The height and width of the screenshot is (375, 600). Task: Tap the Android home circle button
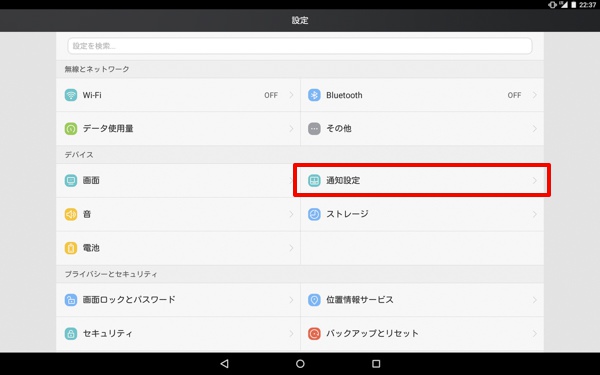(x=300, y=364)
